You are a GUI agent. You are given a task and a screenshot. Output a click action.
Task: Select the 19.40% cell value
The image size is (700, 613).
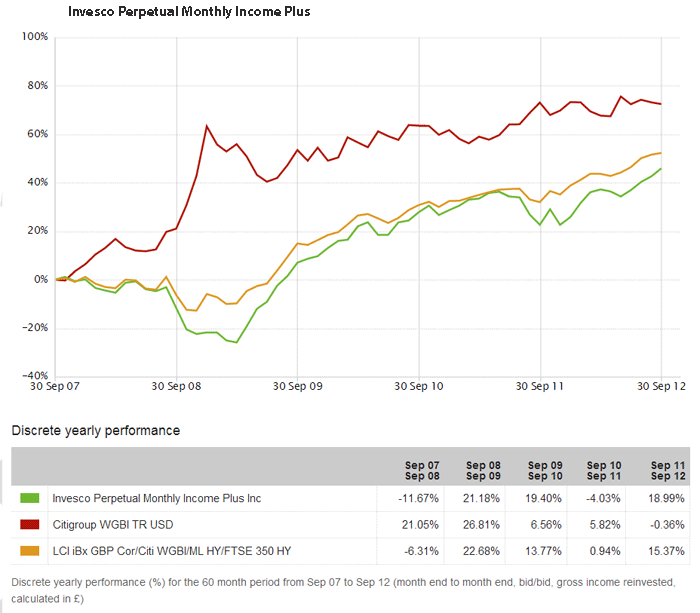click(x=543, y=498)
